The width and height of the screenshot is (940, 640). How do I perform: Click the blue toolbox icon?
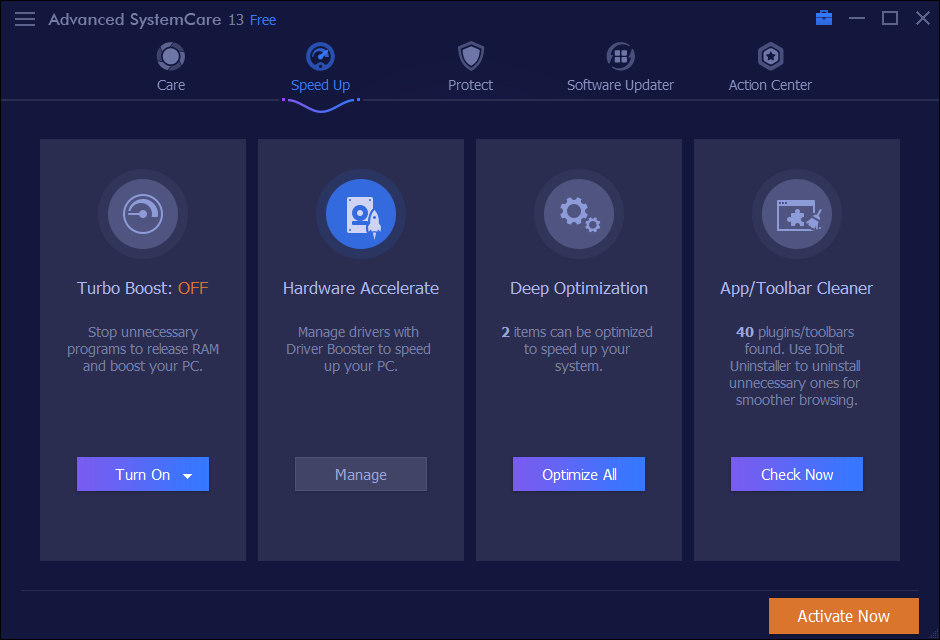(824, 18)
